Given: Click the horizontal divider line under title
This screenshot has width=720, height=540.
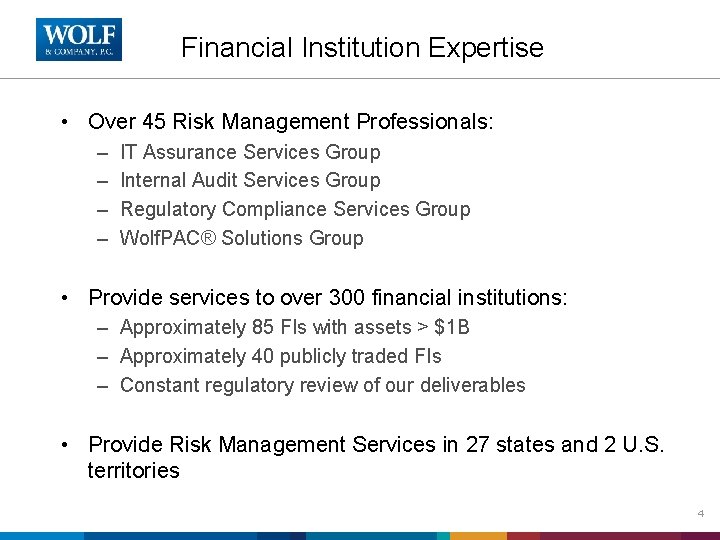Looking at the screenshot, I should (x=360, y=79).
